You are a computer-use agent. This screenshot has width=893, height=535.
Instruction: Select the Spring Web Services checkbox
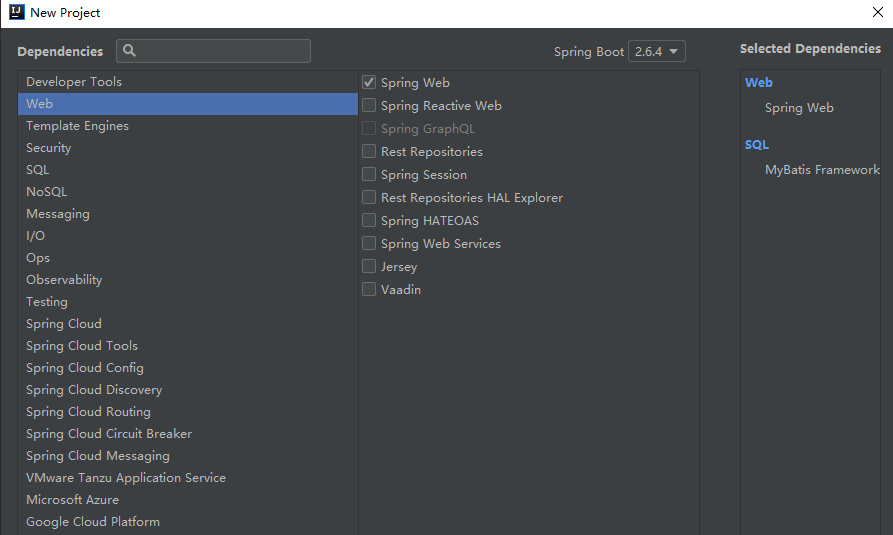pyautogui.click(x=369, y=243)
